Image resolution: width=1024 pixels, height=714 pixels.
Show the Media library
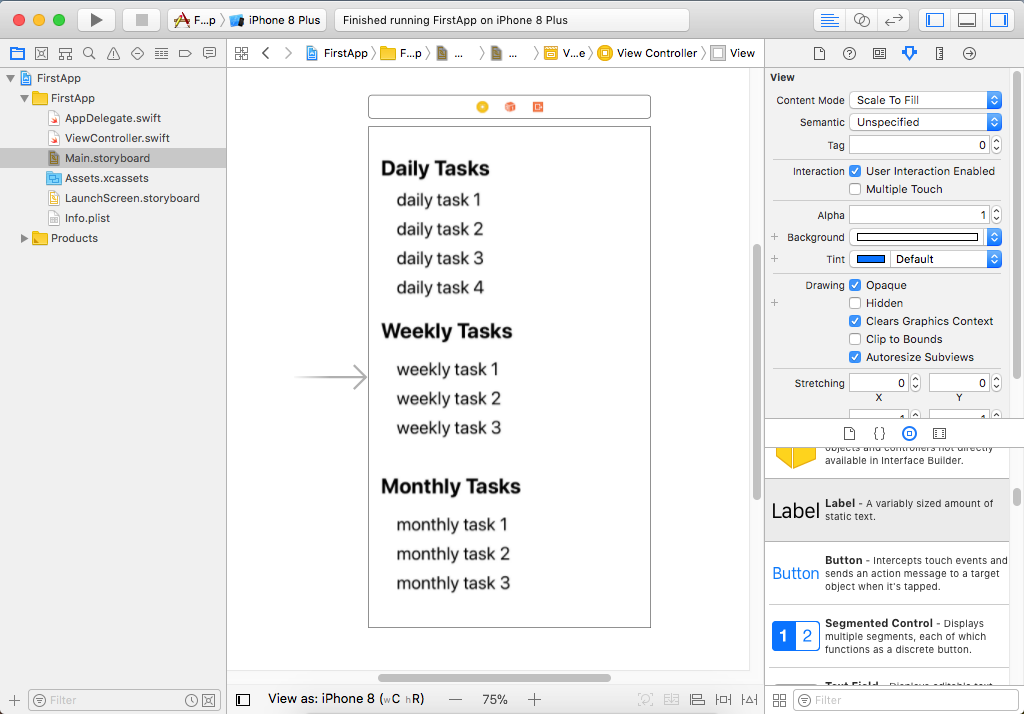coord(939,433)
